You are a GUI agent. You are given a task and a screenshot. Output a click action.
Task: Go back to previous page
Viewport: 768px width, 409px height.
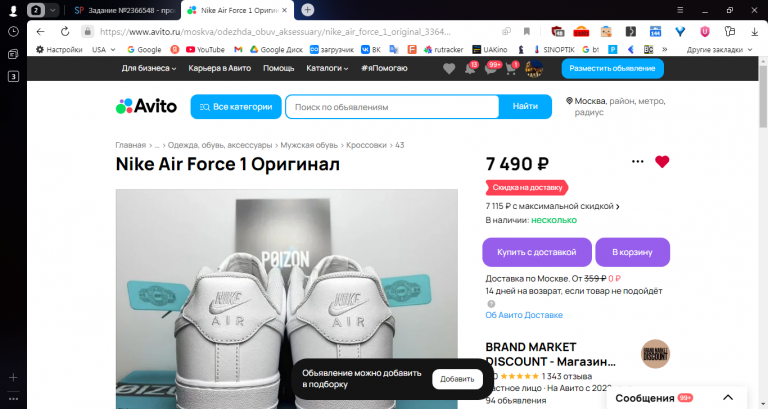point(41,31)
